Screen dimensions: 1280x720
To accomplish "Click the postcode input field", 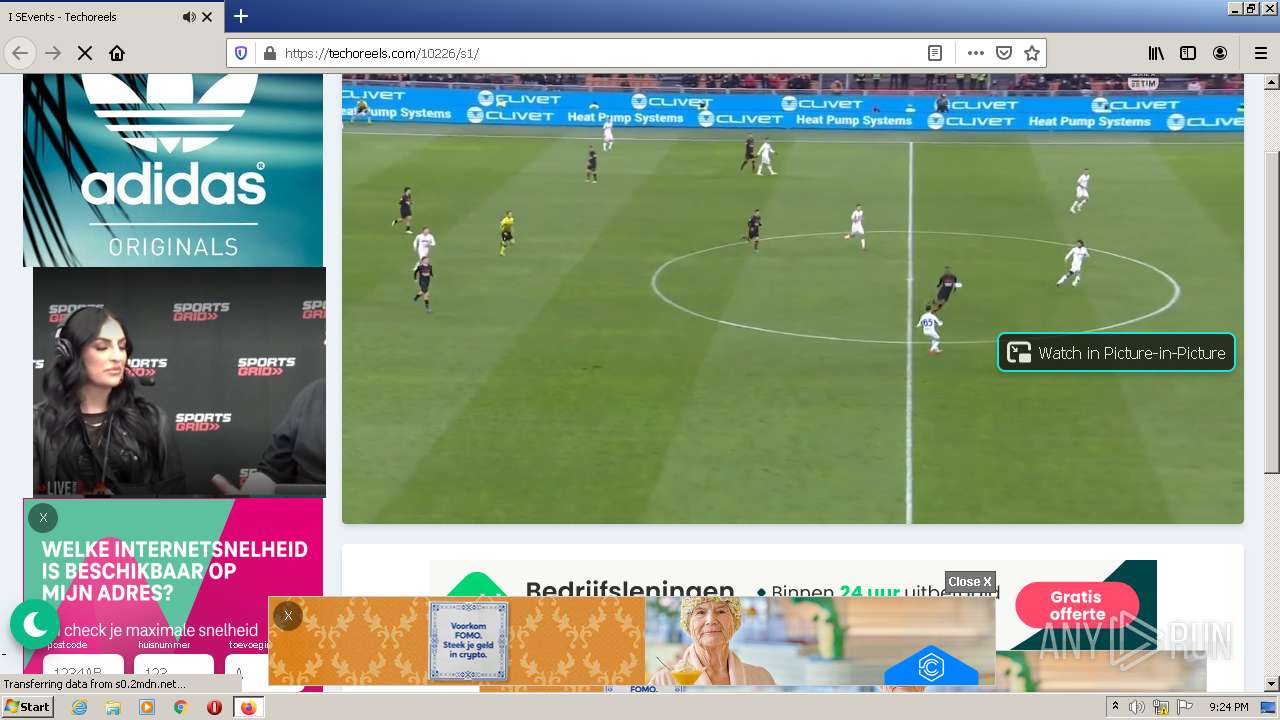I will point(83,672).
